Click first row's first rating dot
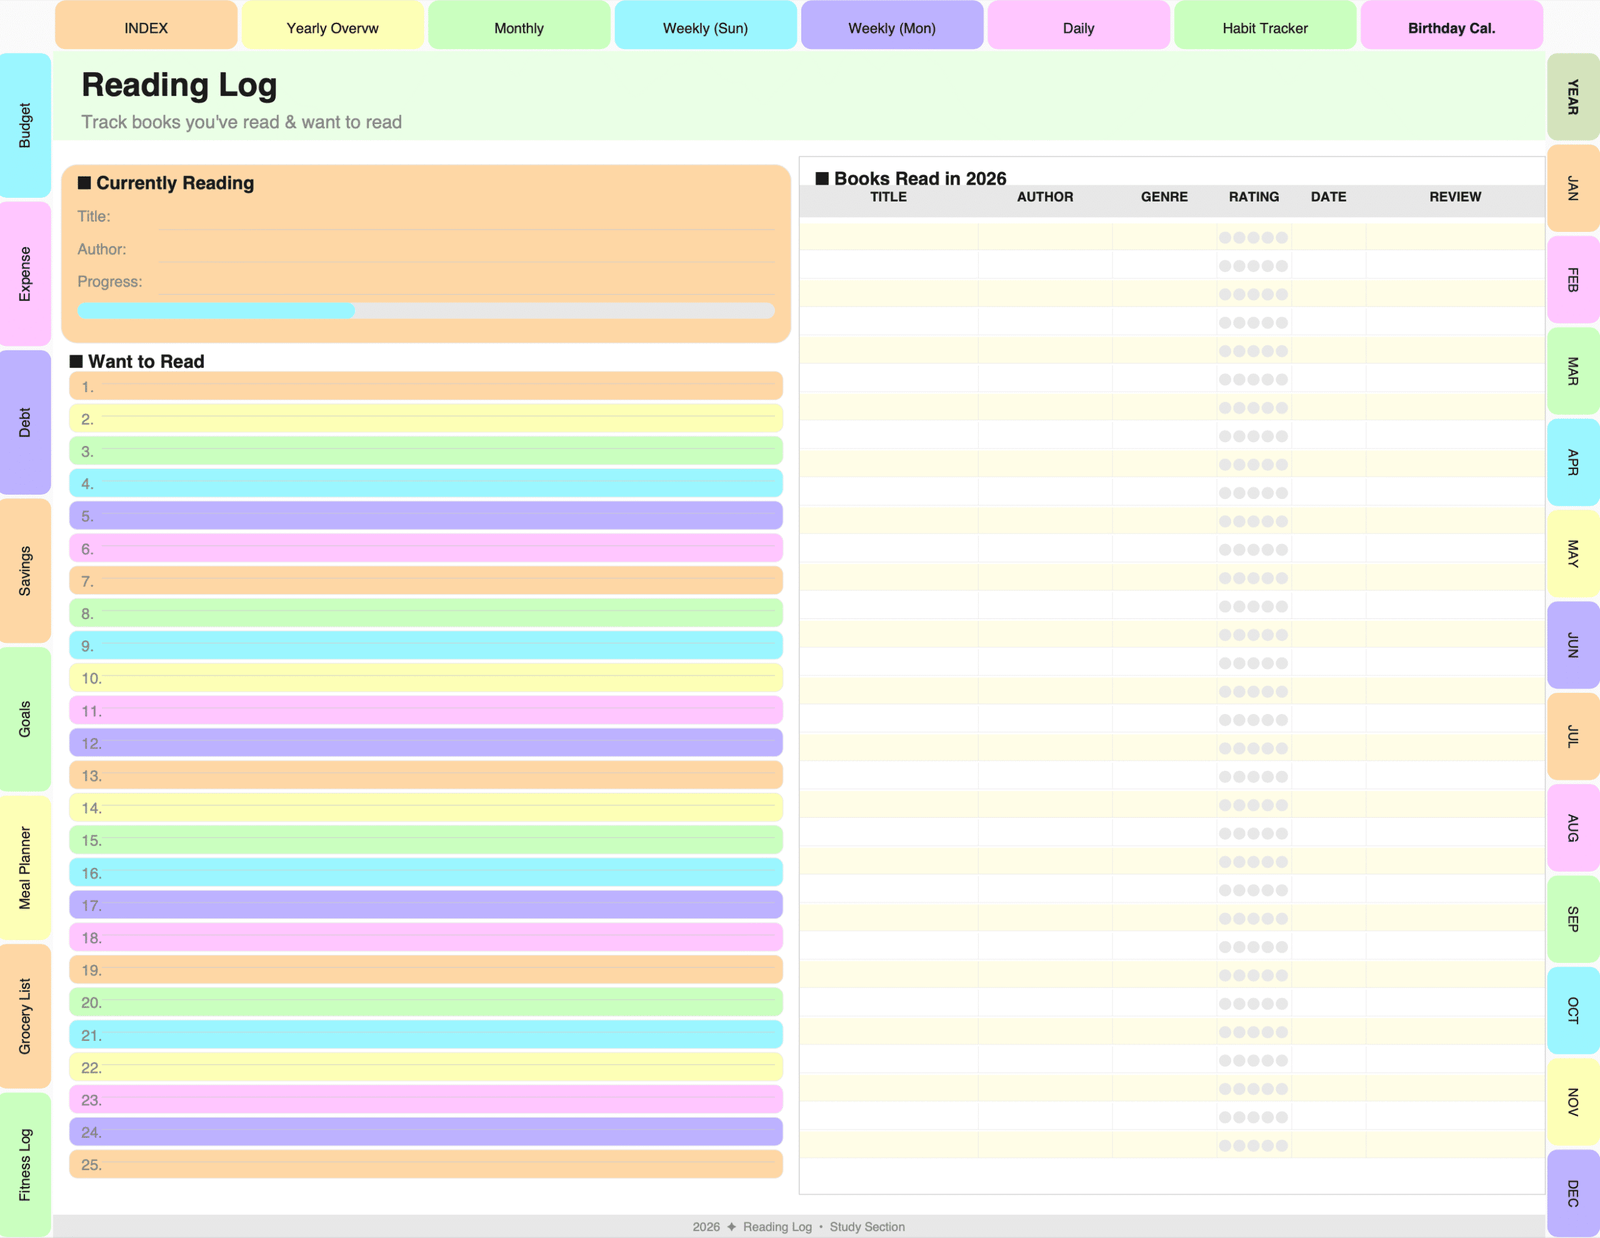Viewport: 1600px width, 1238px height. (1225, 238)
